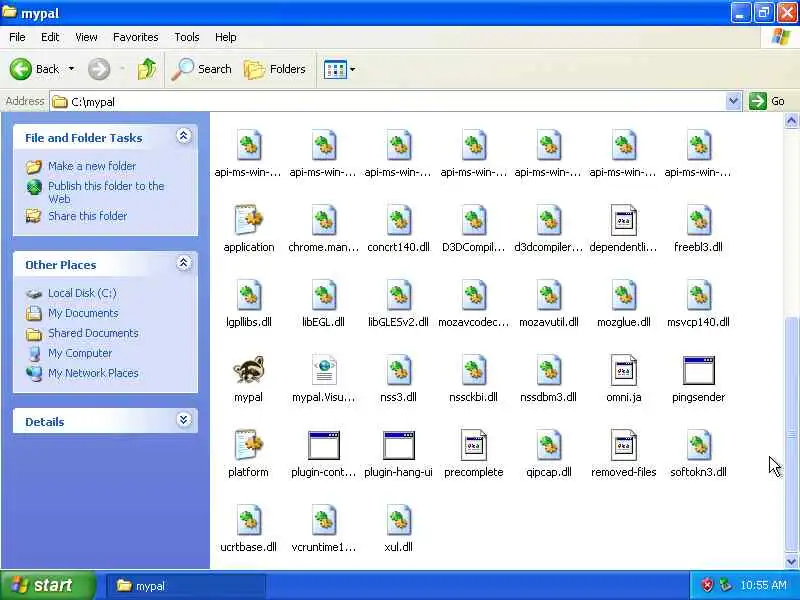
Task: Click the Back button
Action: pos(35,69)
